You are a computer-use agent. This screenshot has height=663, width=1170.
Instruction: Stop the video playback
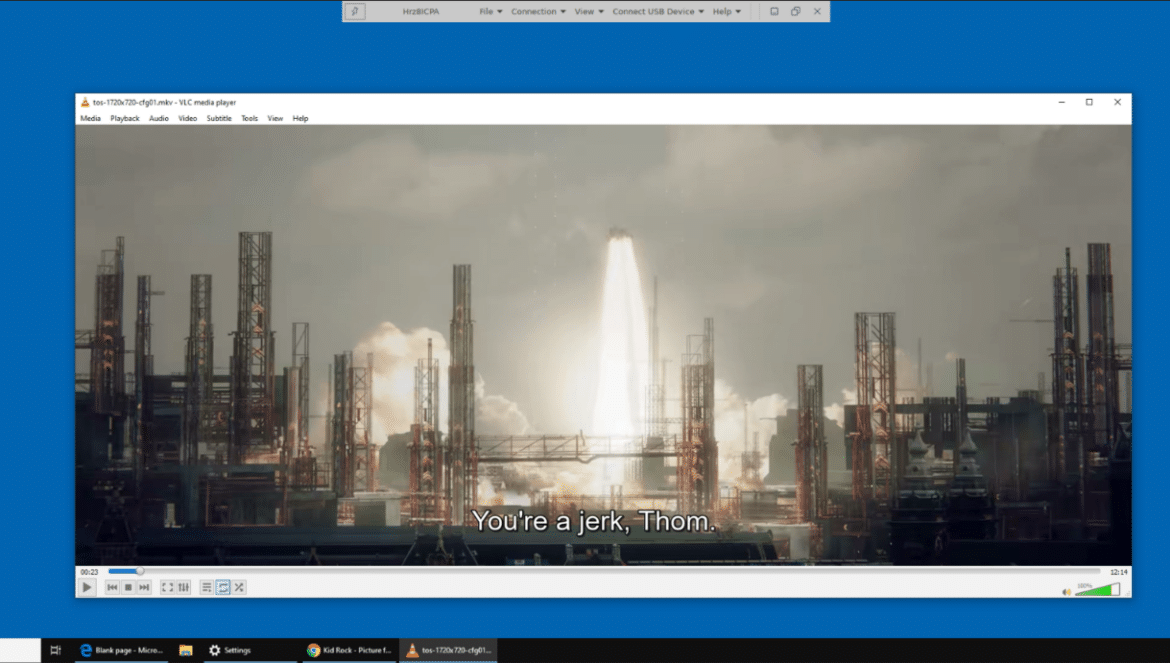click(x=128, y=588)
